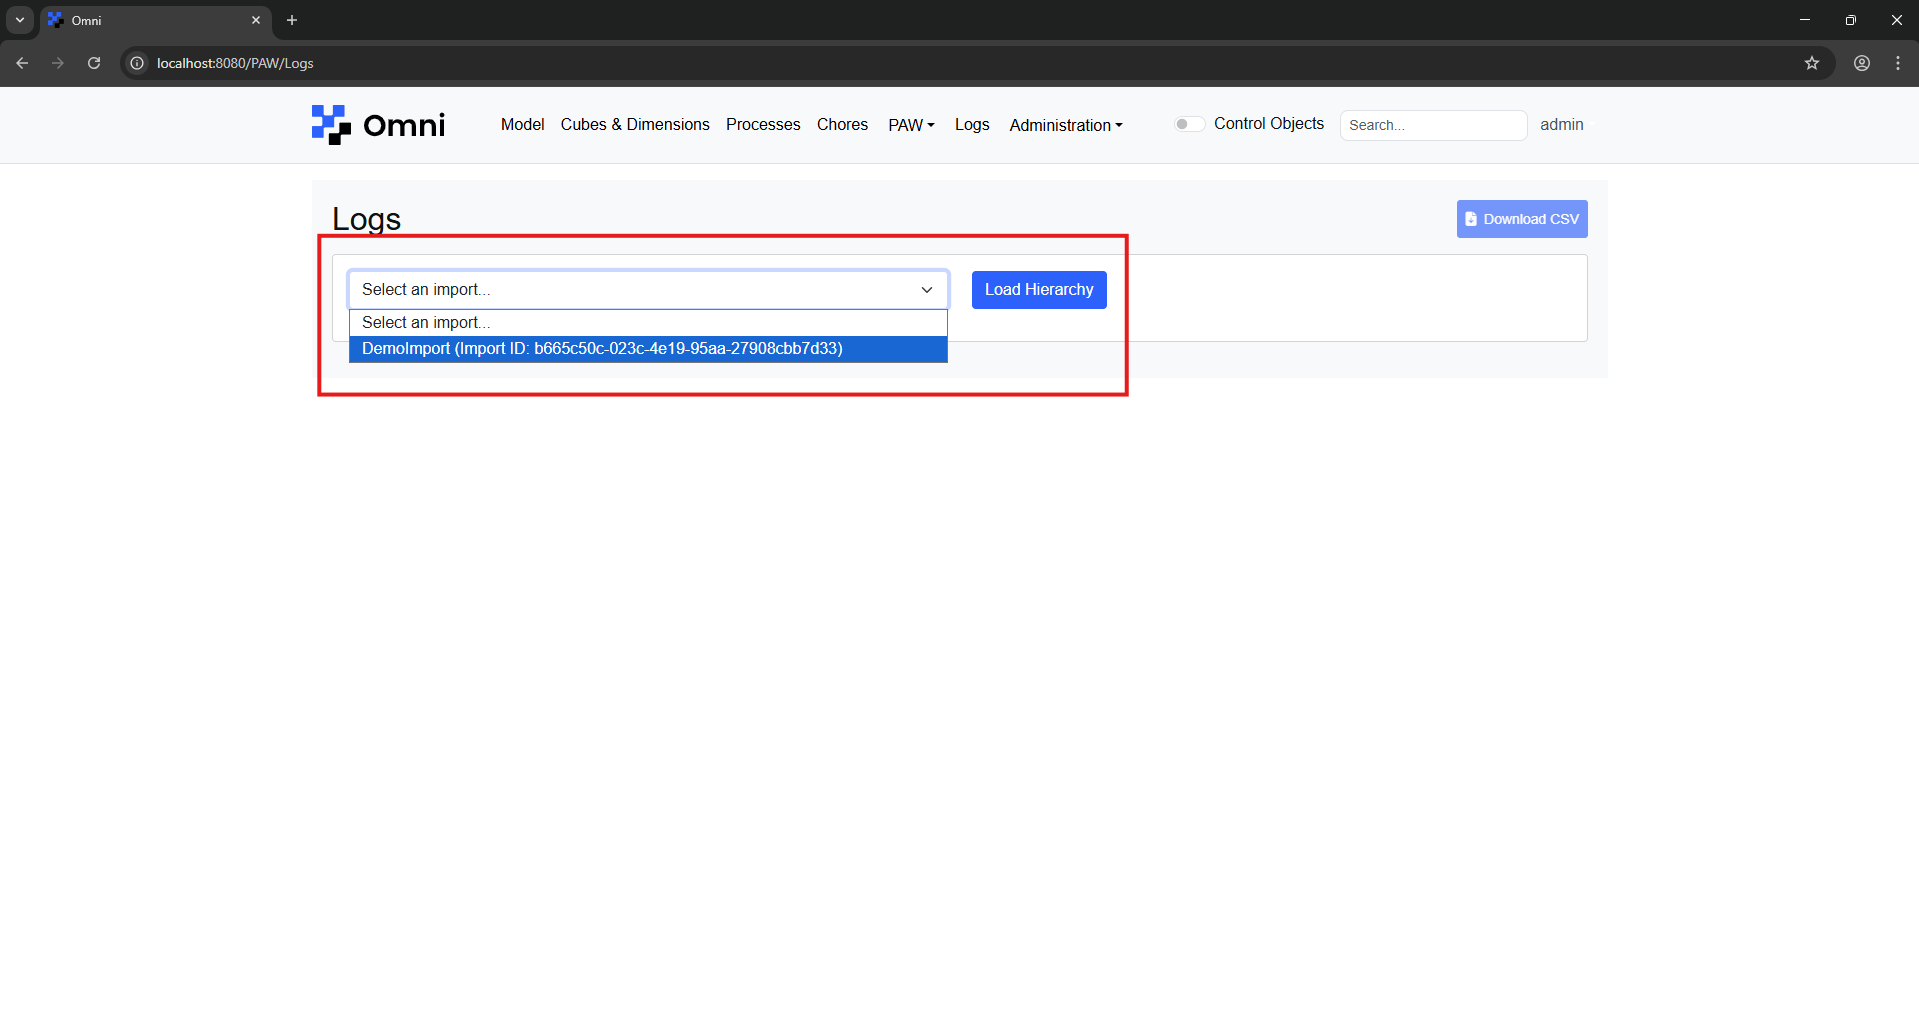This screenshot has width=1919, height=1029.
Task: Go to Cubes & Dimensions
Action: tap(635, 124)
